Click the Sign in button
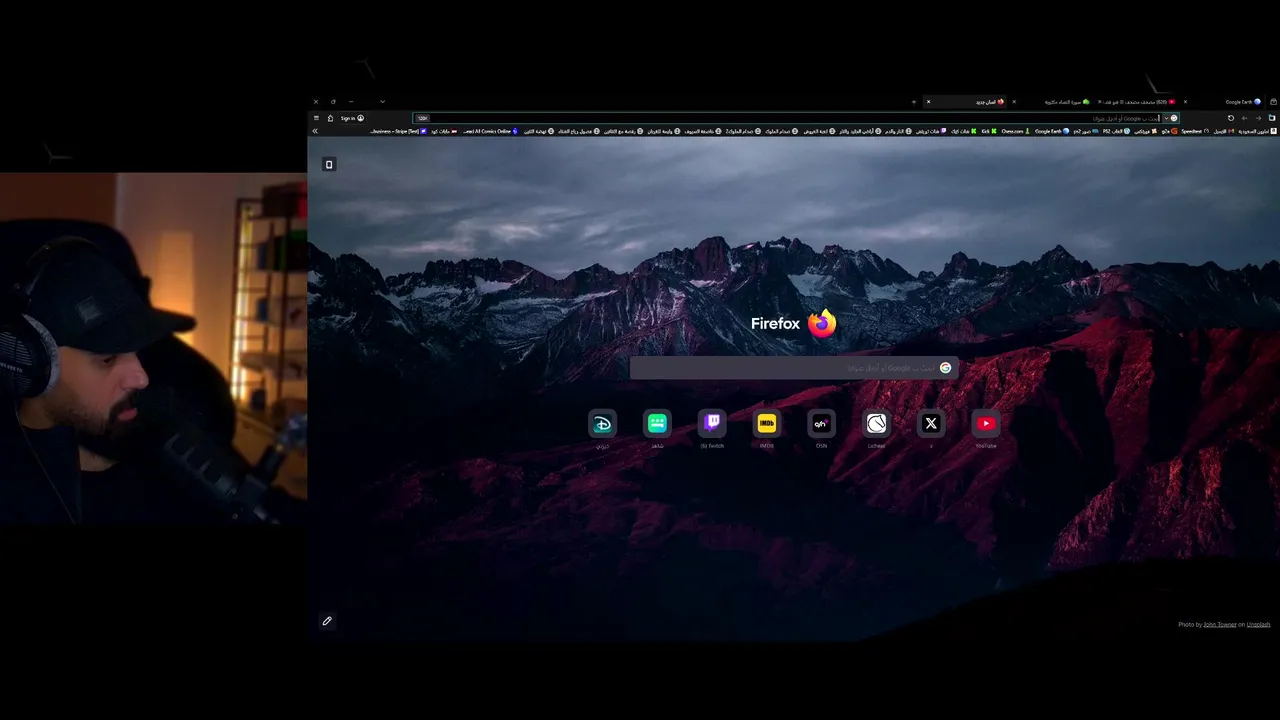The image size is (1280, 720). click(352, 118)
